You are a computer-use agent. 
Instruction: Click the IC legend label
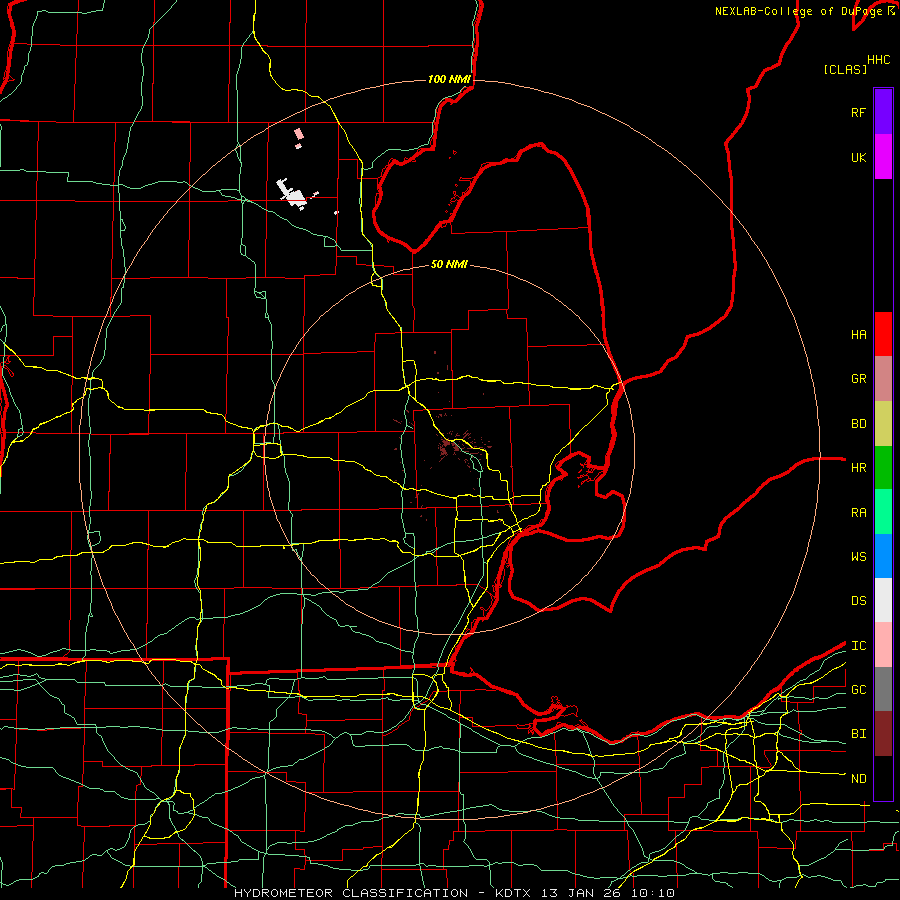click(x=858, y=646)
